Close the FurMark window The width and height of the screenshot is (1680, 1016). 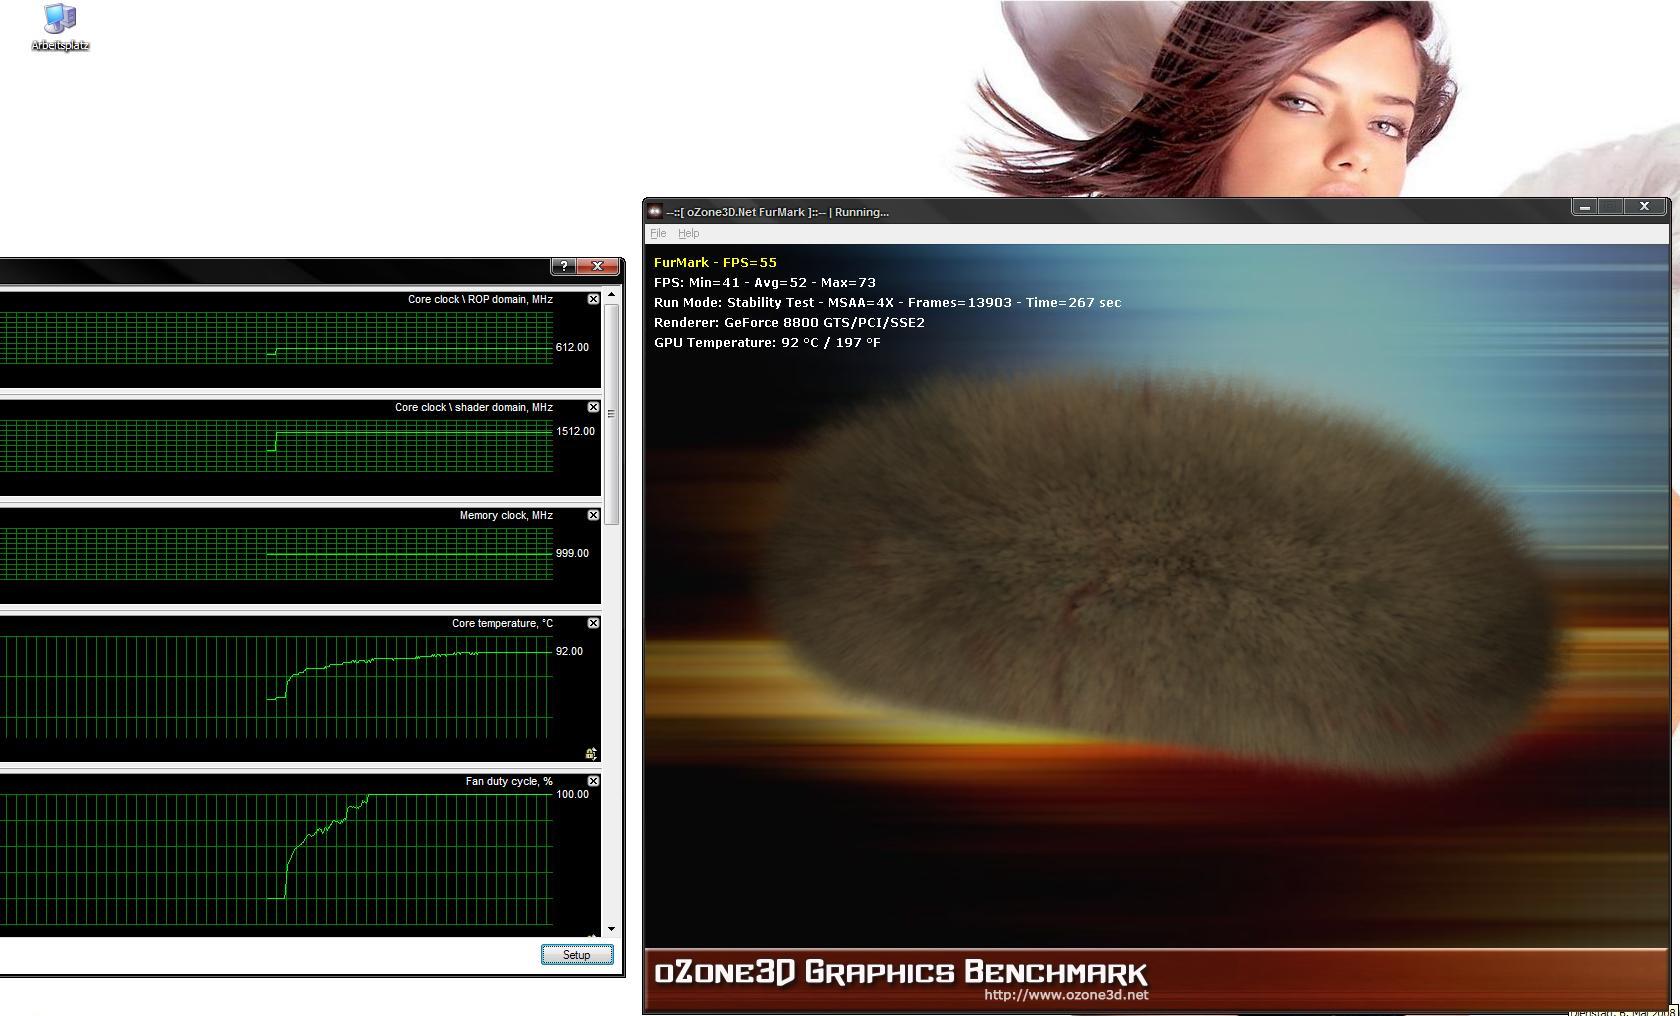pos(1644,207)
